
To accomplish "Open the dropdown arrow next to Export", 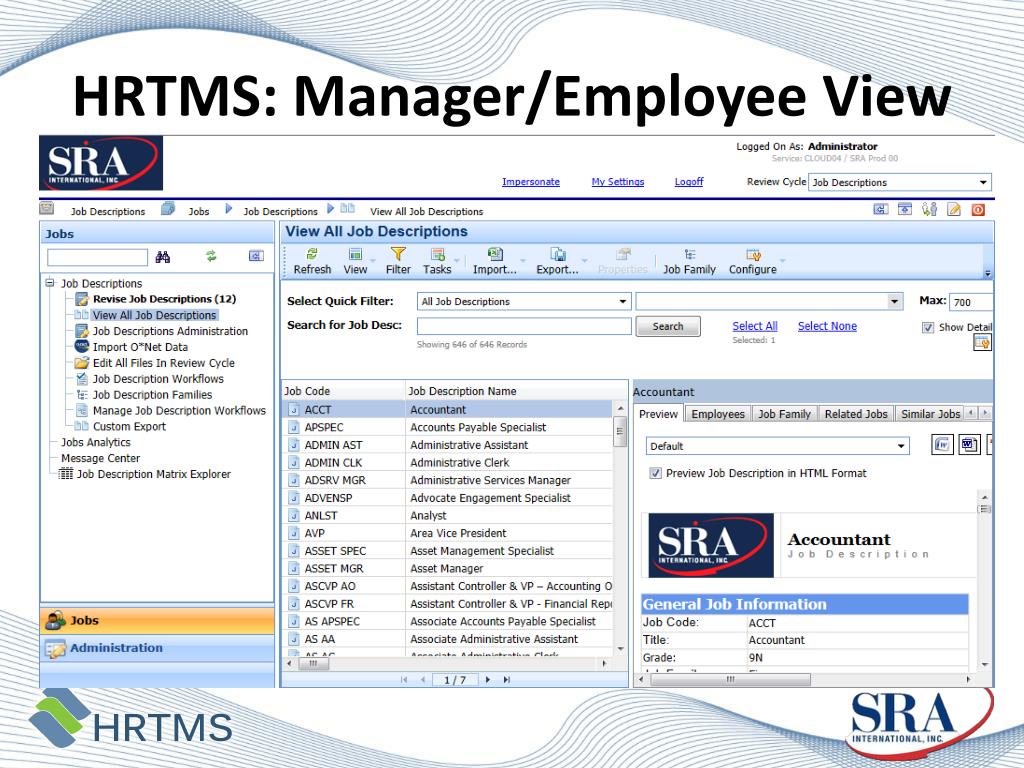I will pyautogui.click(x=584, y=261).
